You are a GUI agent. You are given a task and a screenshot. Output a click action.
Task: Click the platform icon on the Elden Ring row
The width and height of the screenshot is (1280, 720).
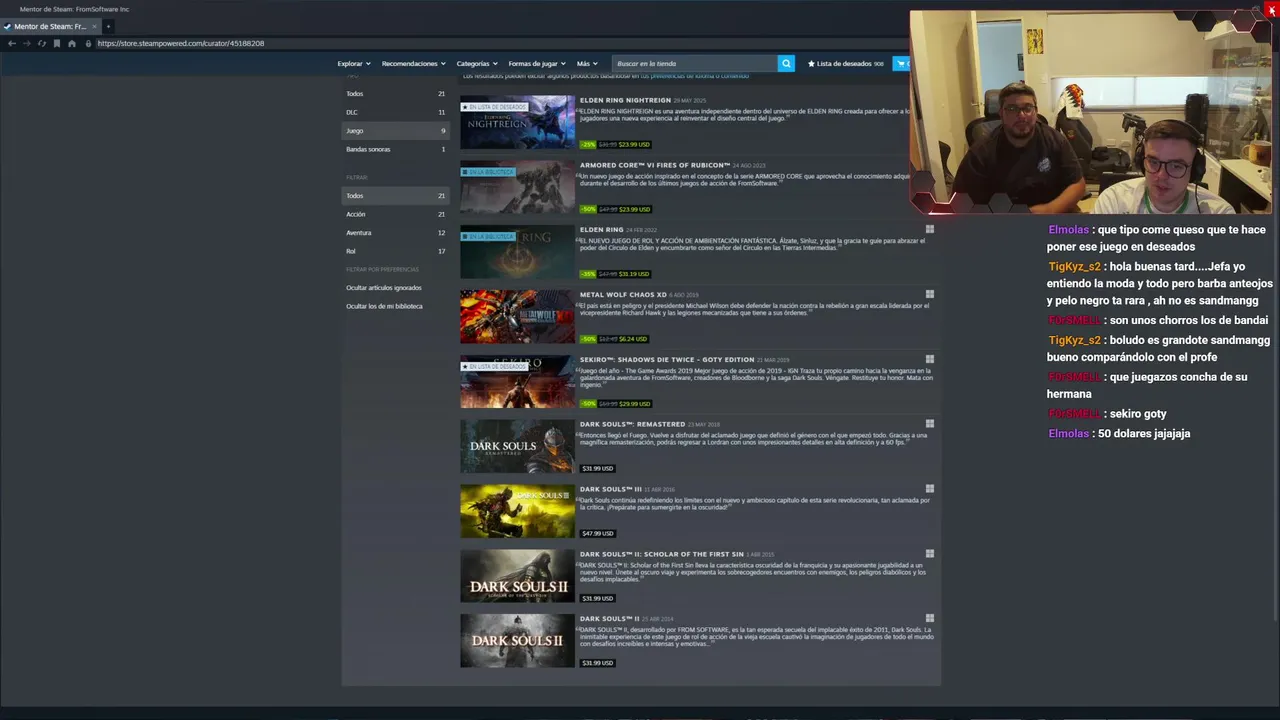point(929,229)
